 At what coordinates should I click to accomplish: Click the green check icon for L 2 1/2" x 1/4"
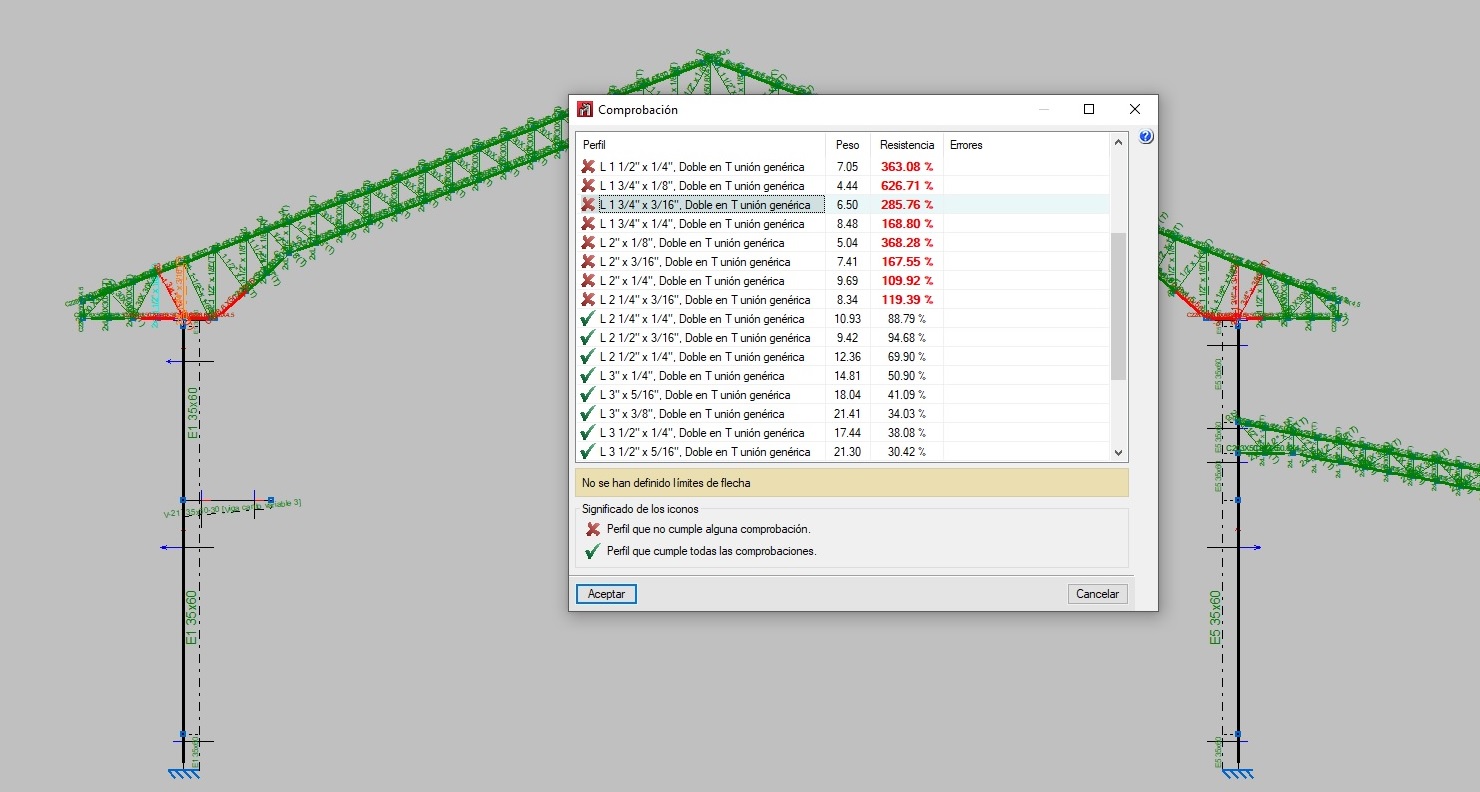588,357
